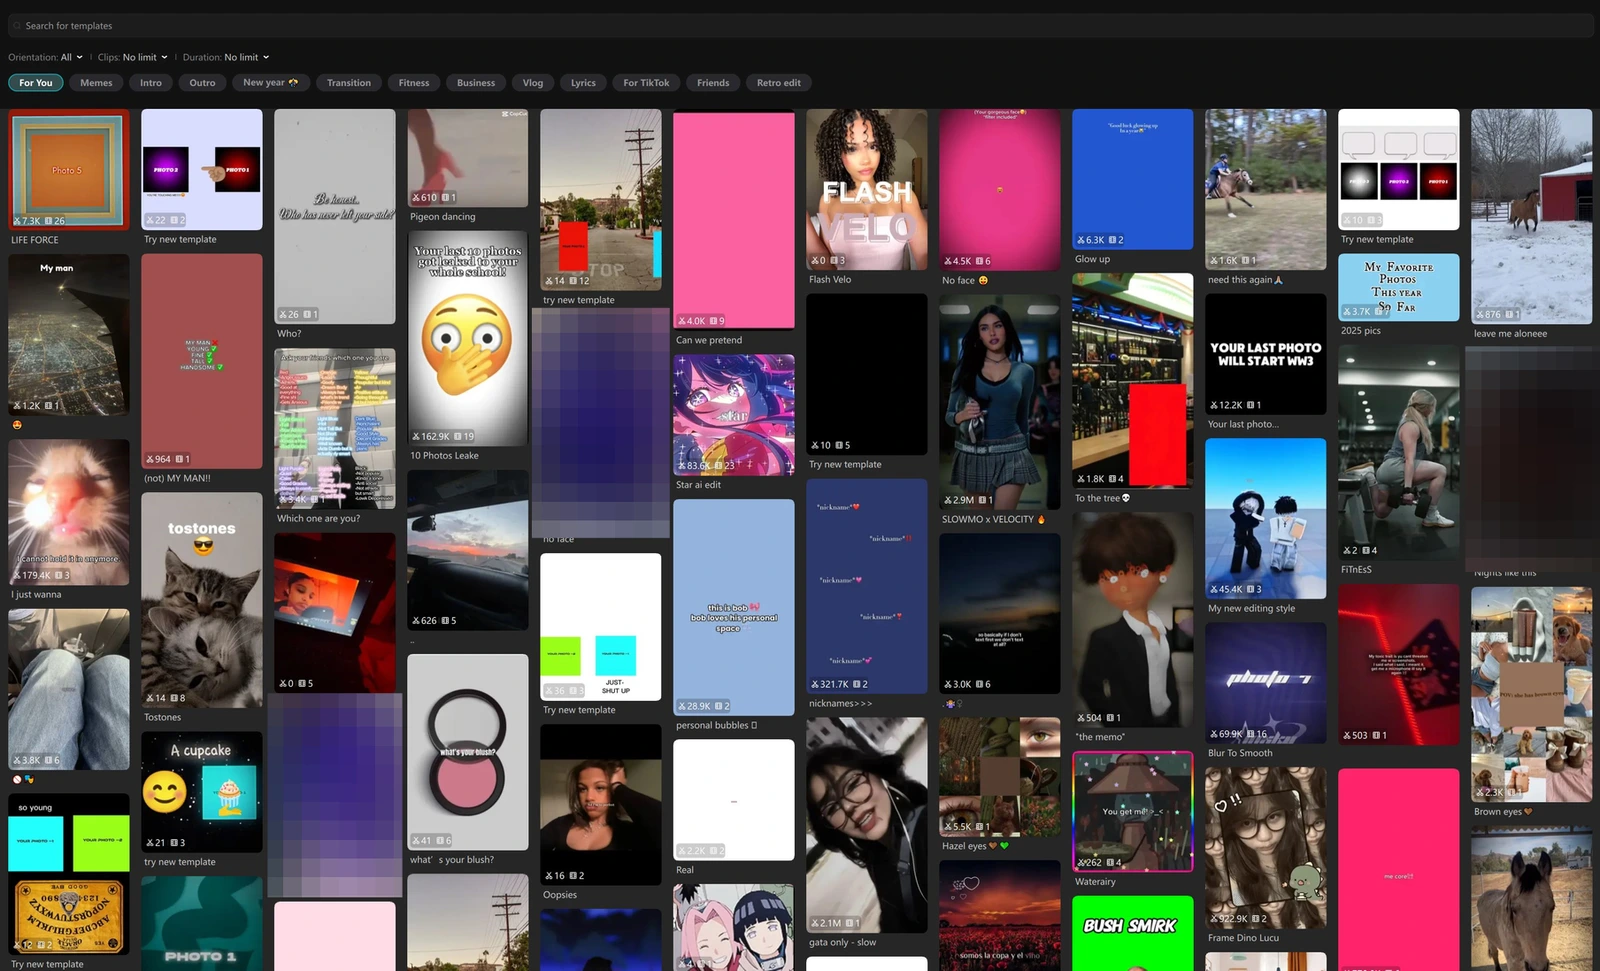This screenshot has width=1600, height=971.
Task: Open the blue Glow up template
Action: [x=1132, y=179]
